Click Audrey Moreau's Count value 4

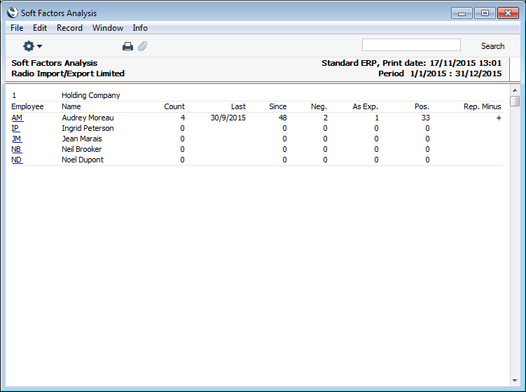(x=182, y=118)
